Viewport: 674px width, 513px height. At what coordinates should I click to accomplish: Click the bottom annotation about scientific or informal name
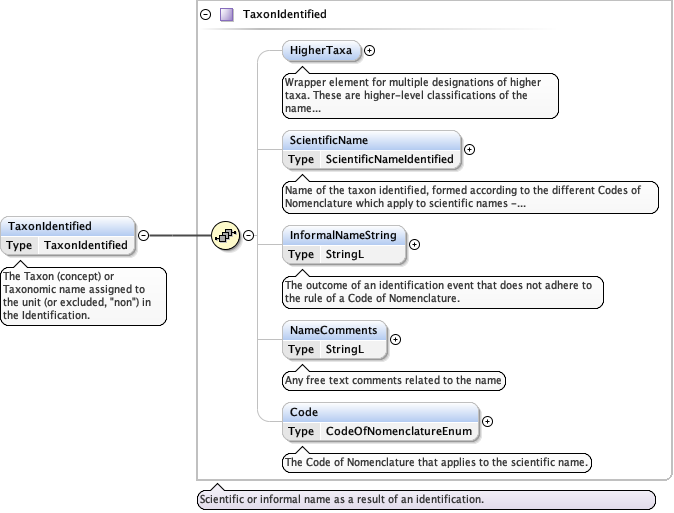(x=425, y=499)
